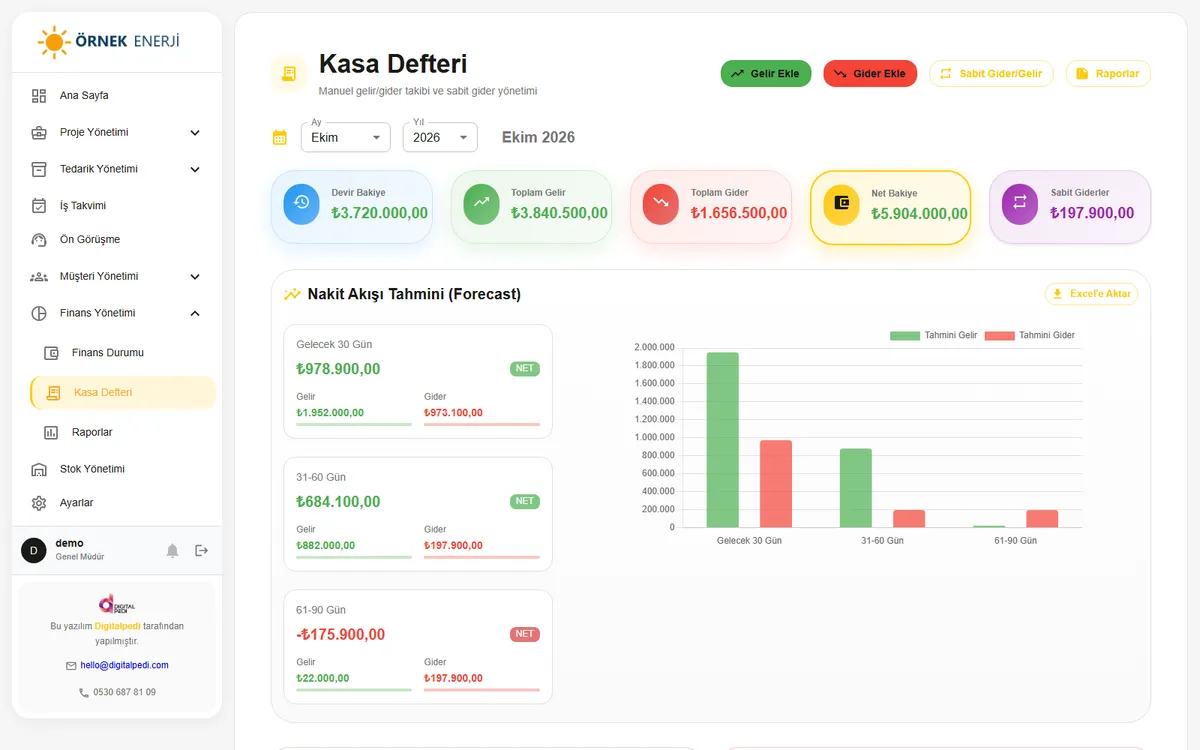Click the ₺1.952.000,00 Gelir value
The height and width of the screenshot is (750, 1200).
[330, 413]
